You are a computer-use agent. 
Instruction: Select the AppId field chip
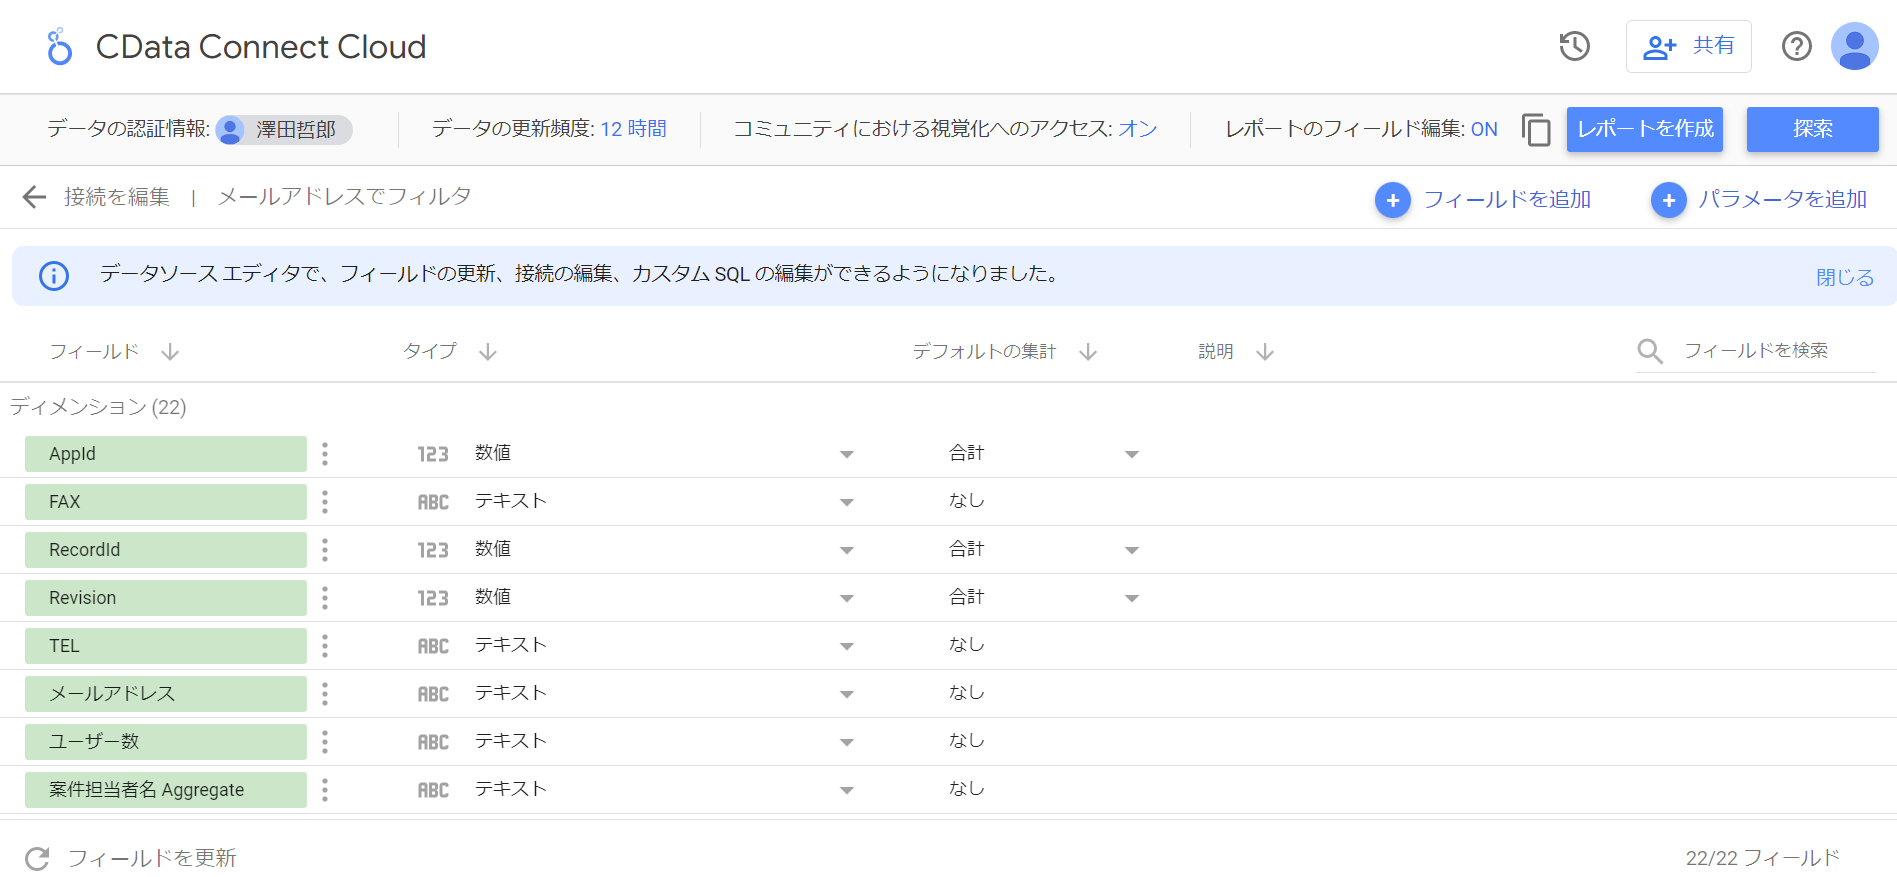point(166,454)
